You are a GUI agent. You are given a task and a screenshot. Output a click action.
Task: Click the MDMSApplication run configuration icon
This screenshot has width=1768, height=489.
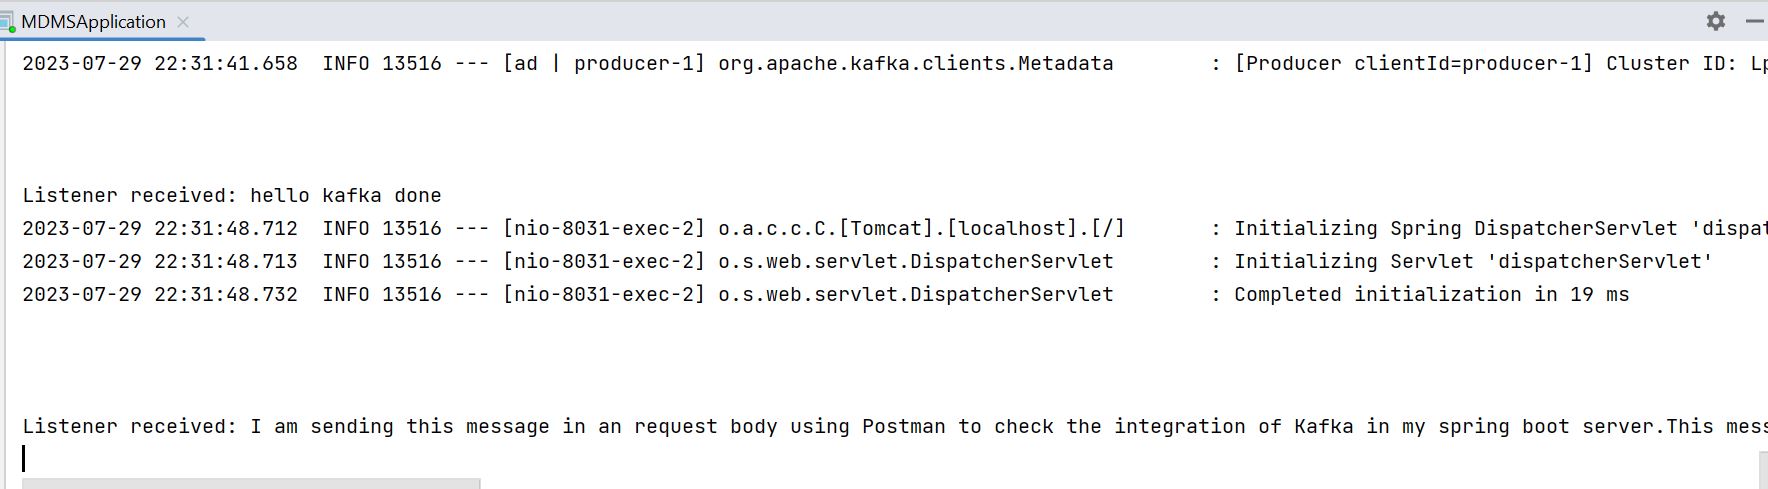pyautogui.click(x=8, y=22)
